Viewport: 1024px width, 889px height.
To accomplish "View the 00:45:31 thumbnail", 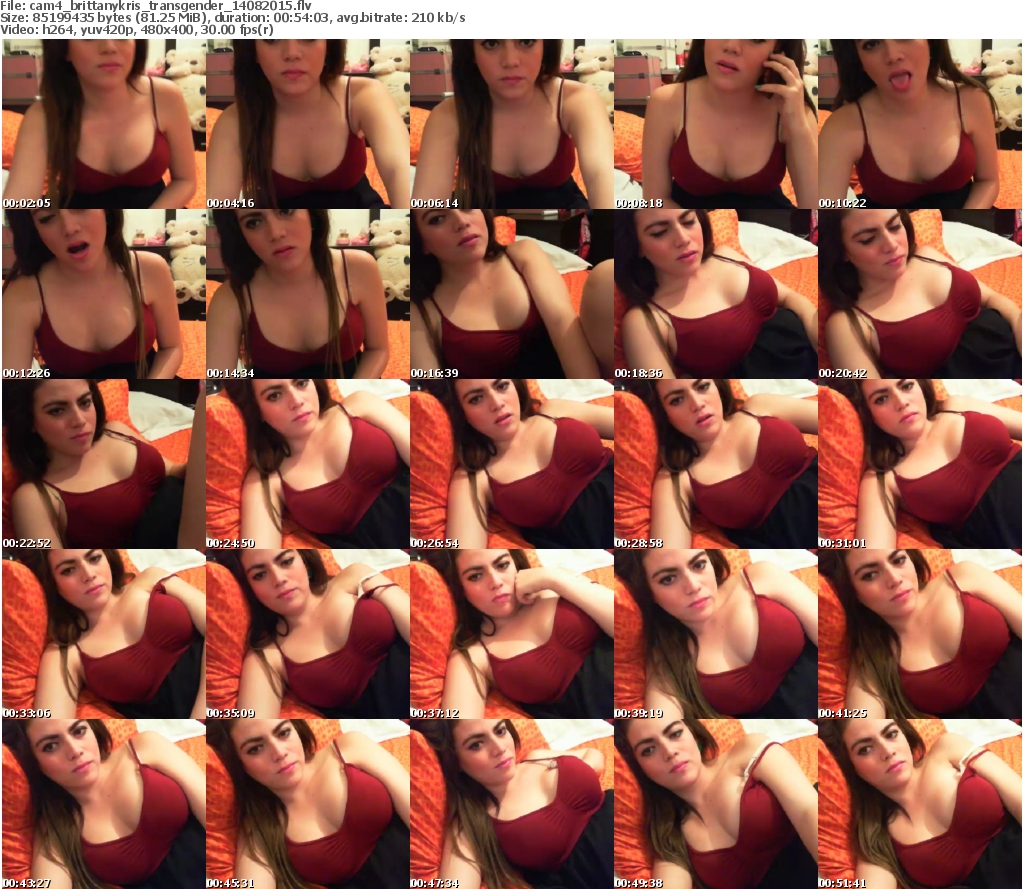I will click(308, 804).
